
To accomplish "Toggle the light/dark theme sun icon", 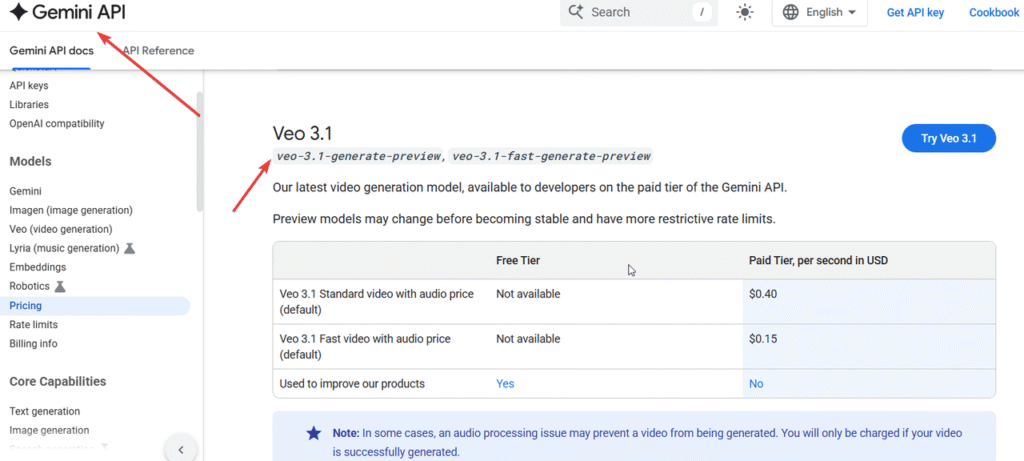I will [744, 13].
